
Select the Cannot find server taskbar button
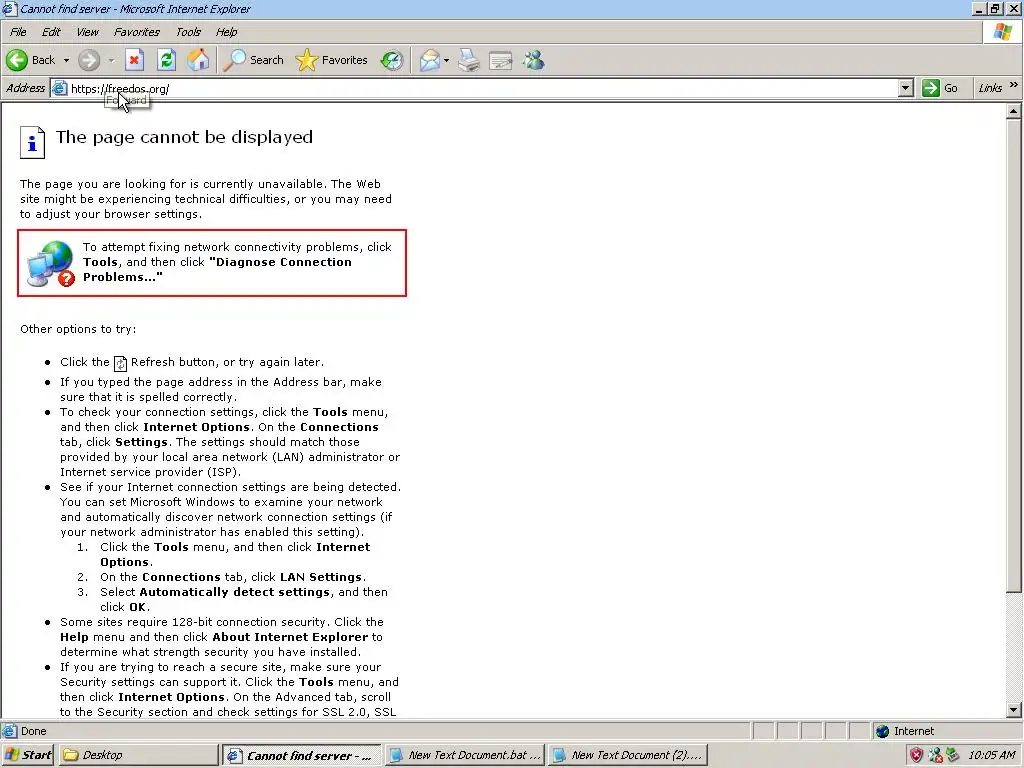coord(301,756)
